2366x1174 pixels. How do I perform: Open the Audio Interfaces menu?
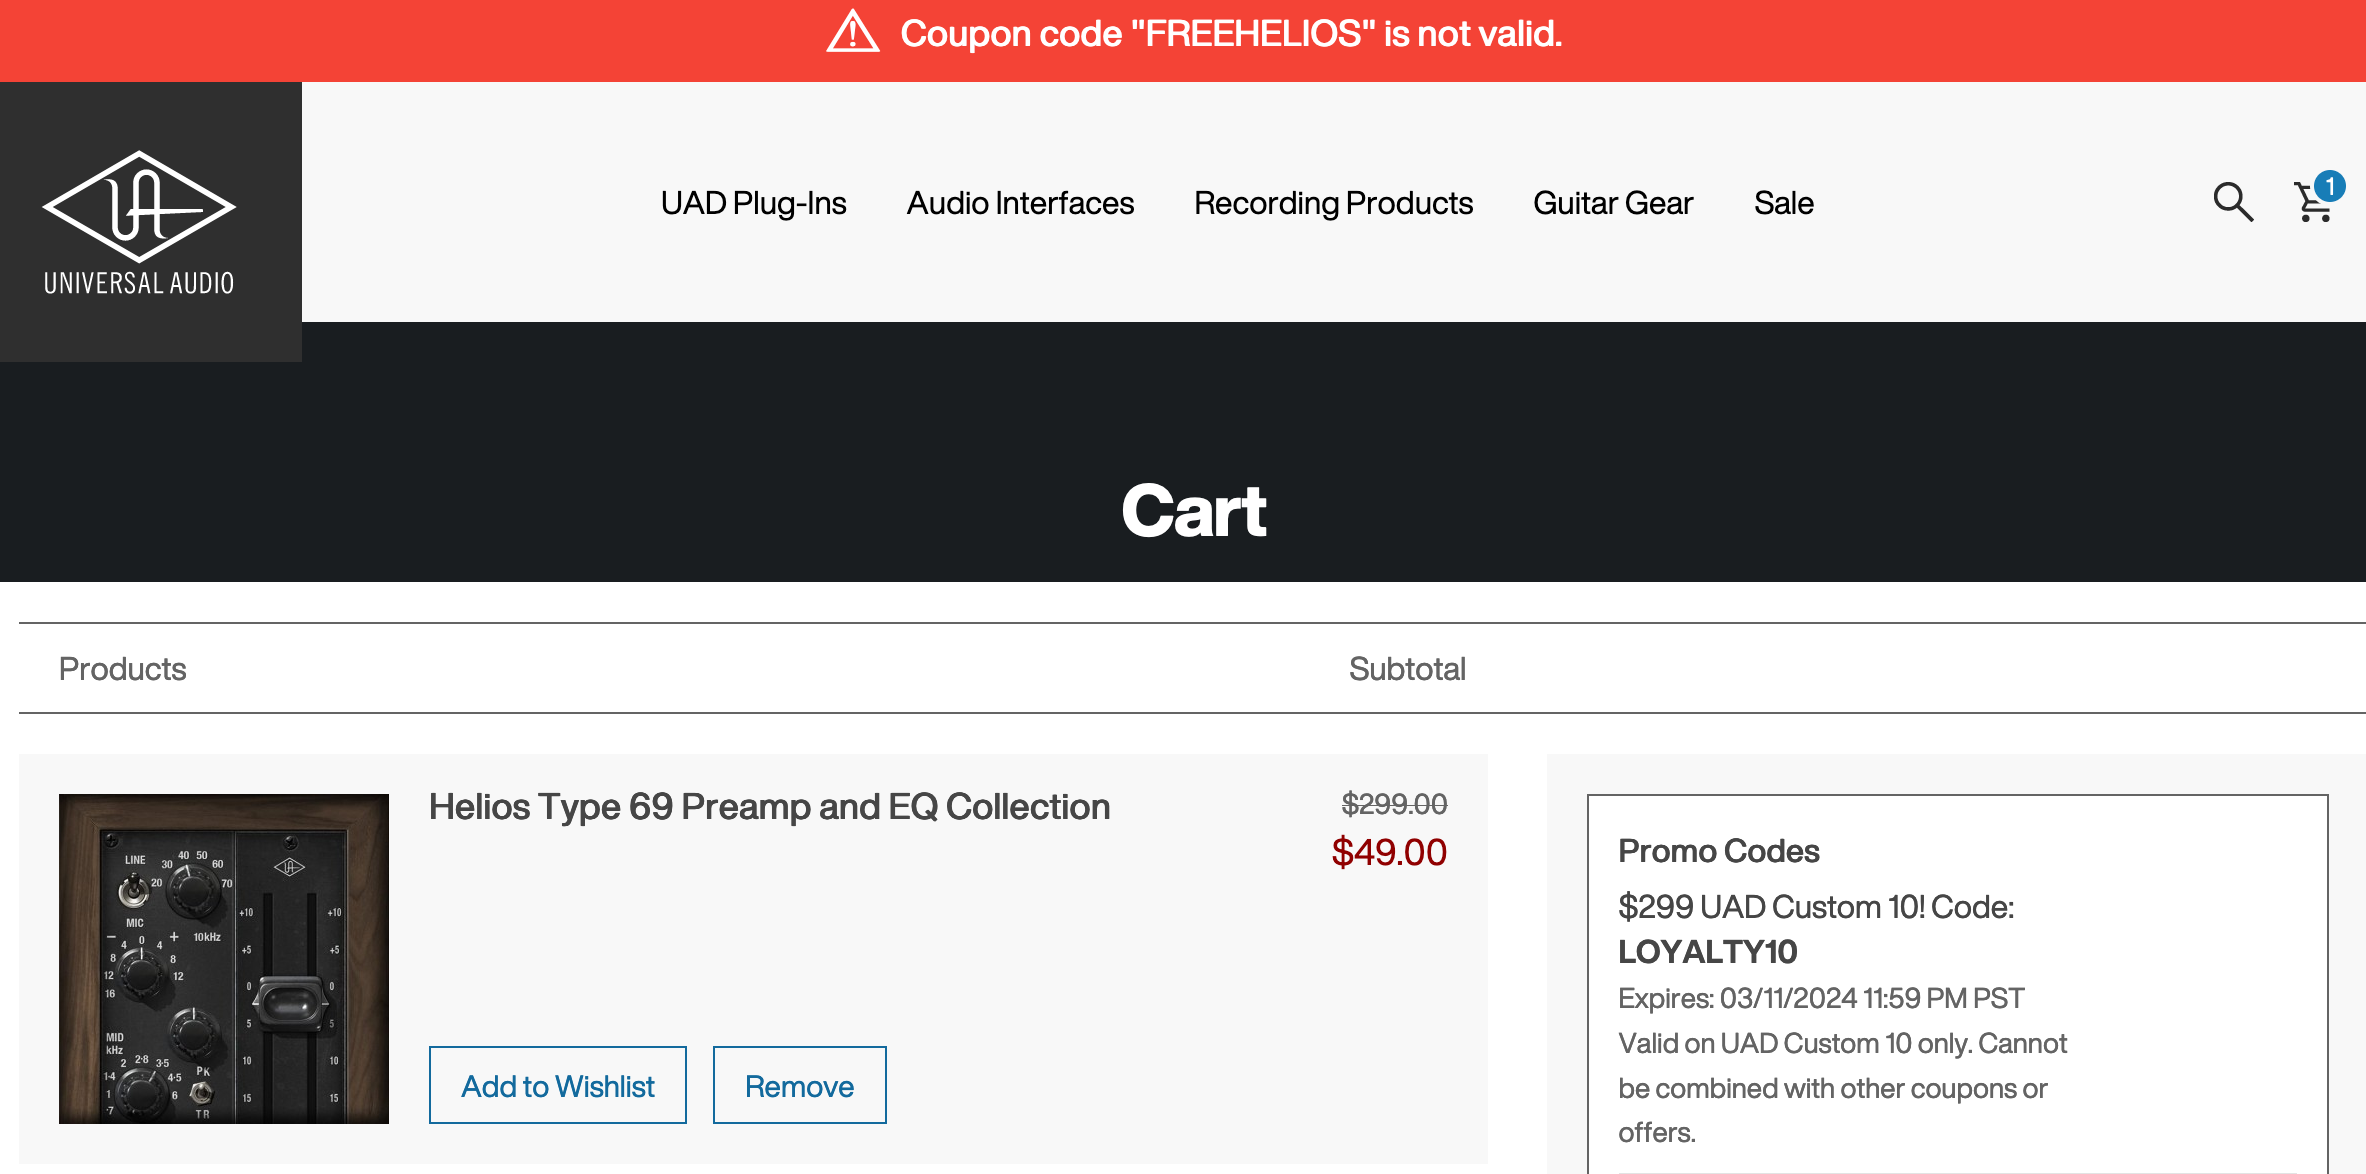1020,203
